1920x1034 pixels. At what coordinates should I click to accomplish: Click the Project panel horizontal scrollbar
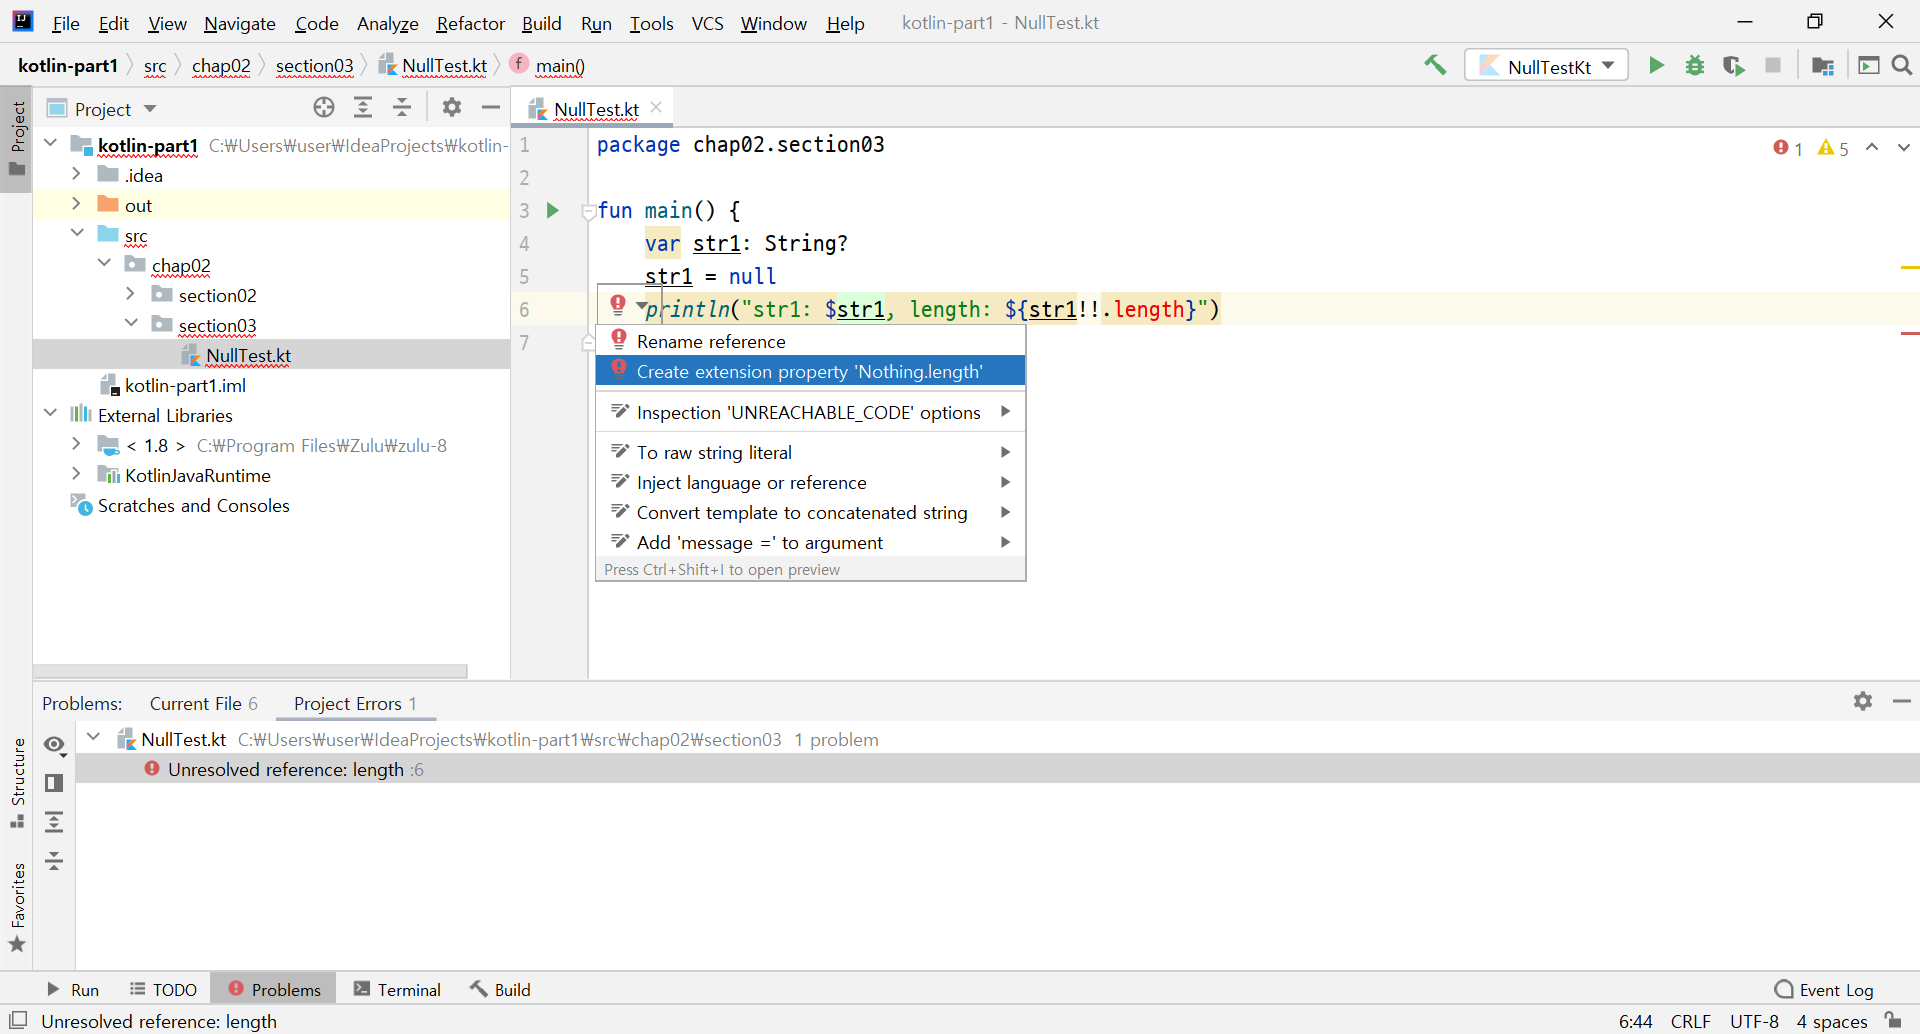pos(250,671)
